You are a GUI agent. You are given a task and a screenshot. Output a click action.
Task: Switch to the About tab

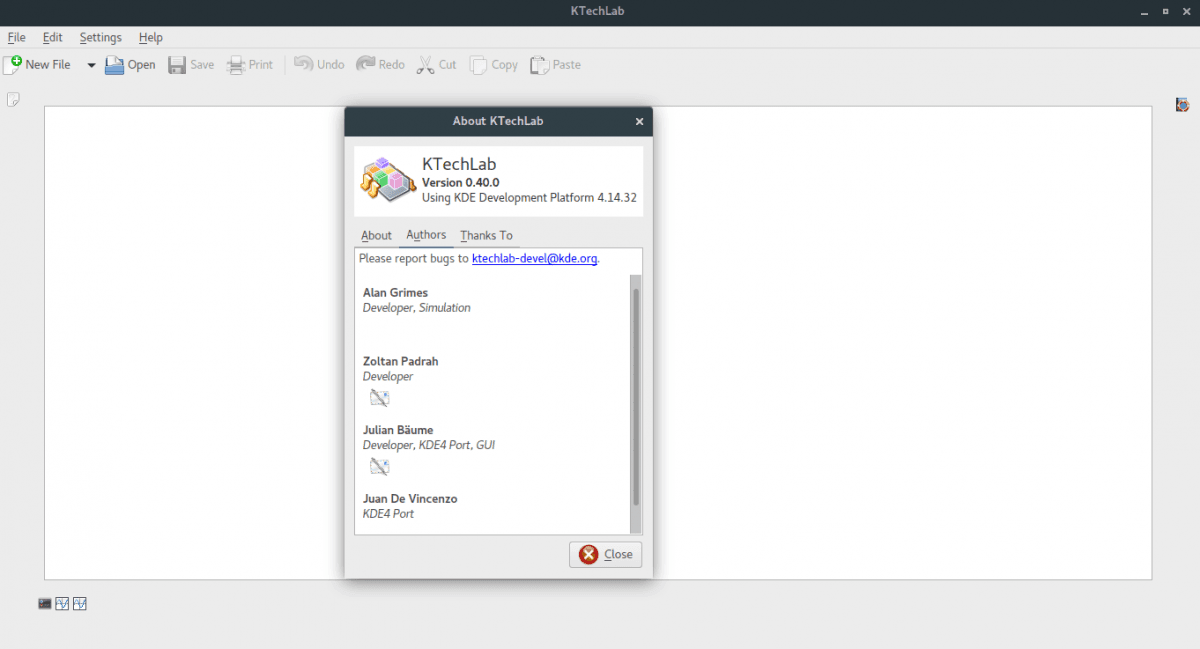(376, 235)
